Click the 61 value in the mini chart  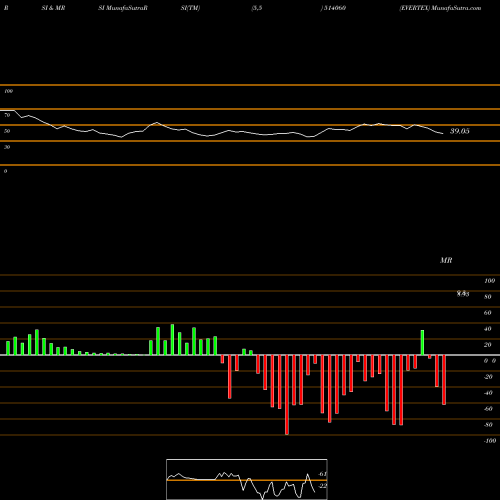click(322, 474)
